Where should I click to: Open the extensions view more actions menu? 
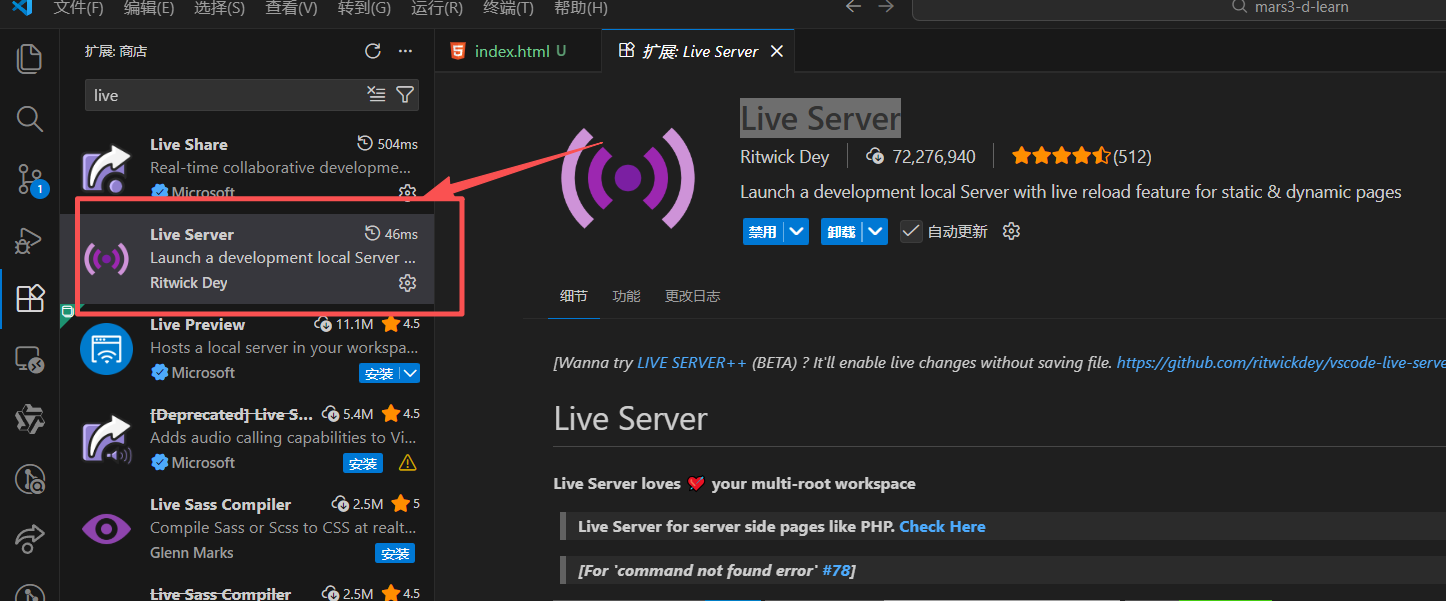click(x=405, y=51)
